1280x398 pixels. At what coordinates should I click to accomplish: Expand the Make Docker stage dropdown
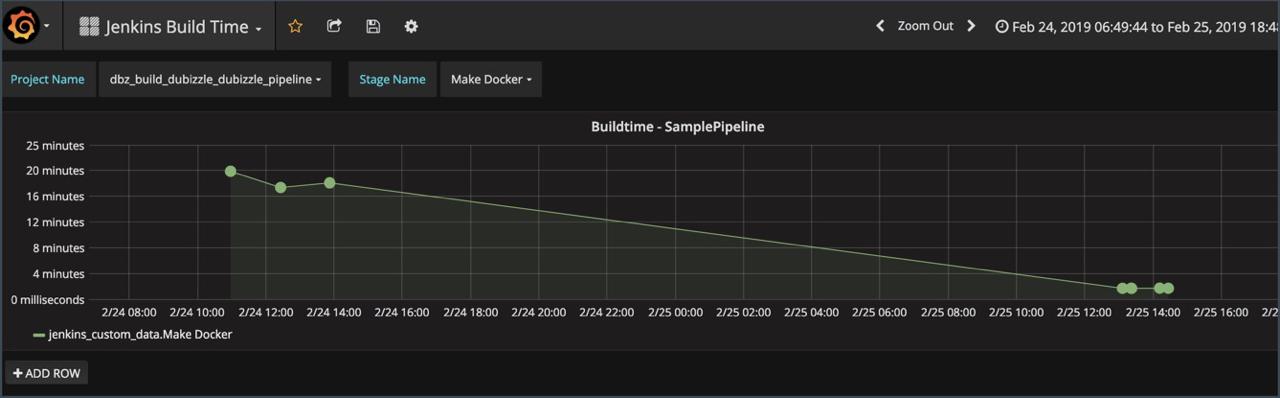tap(491, 79)
